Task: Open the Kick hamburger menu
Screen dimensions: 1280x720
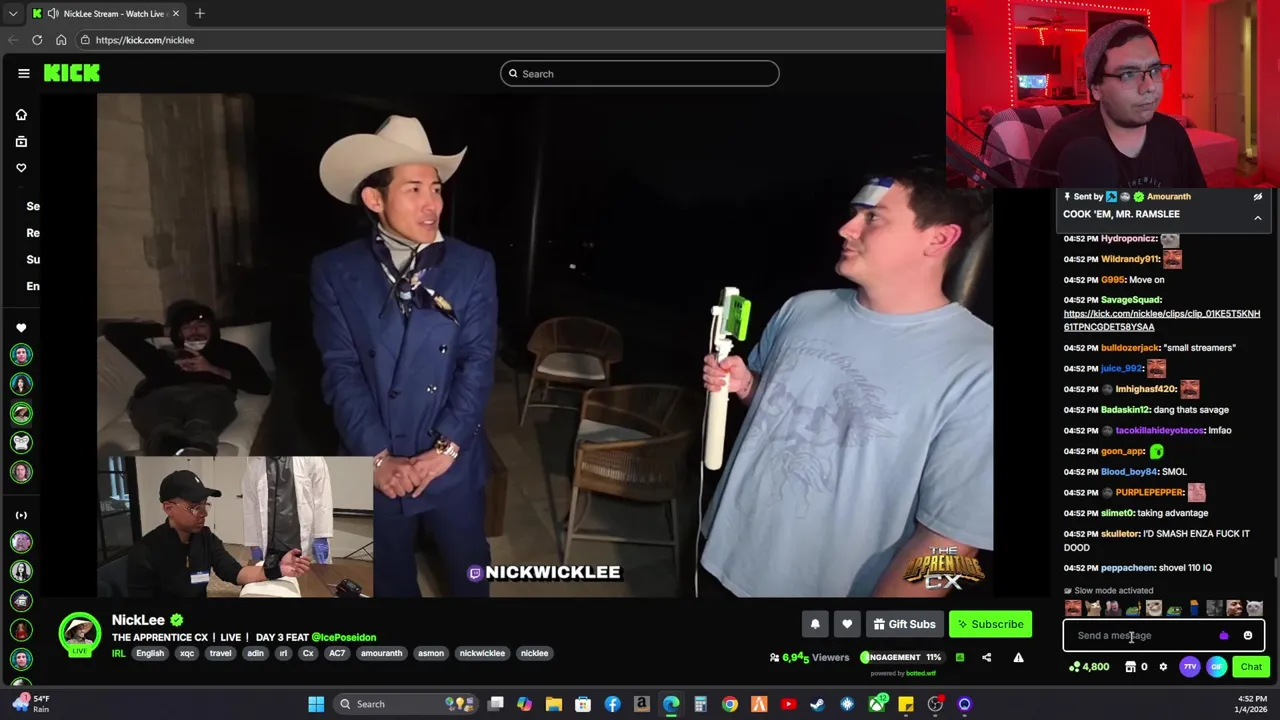Action: [23, 73]
